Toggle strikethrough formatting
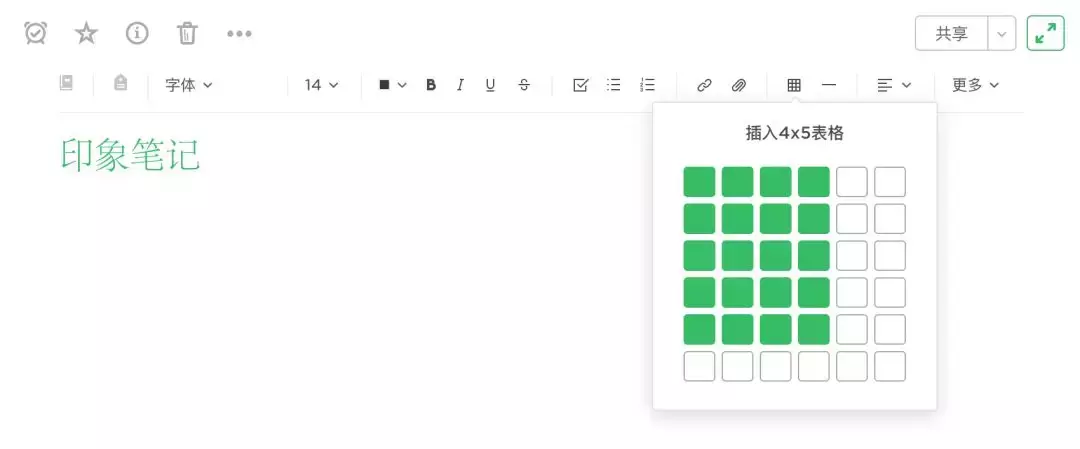The width and height of the screenshot is (1080, 449). [x=524, y=85]
